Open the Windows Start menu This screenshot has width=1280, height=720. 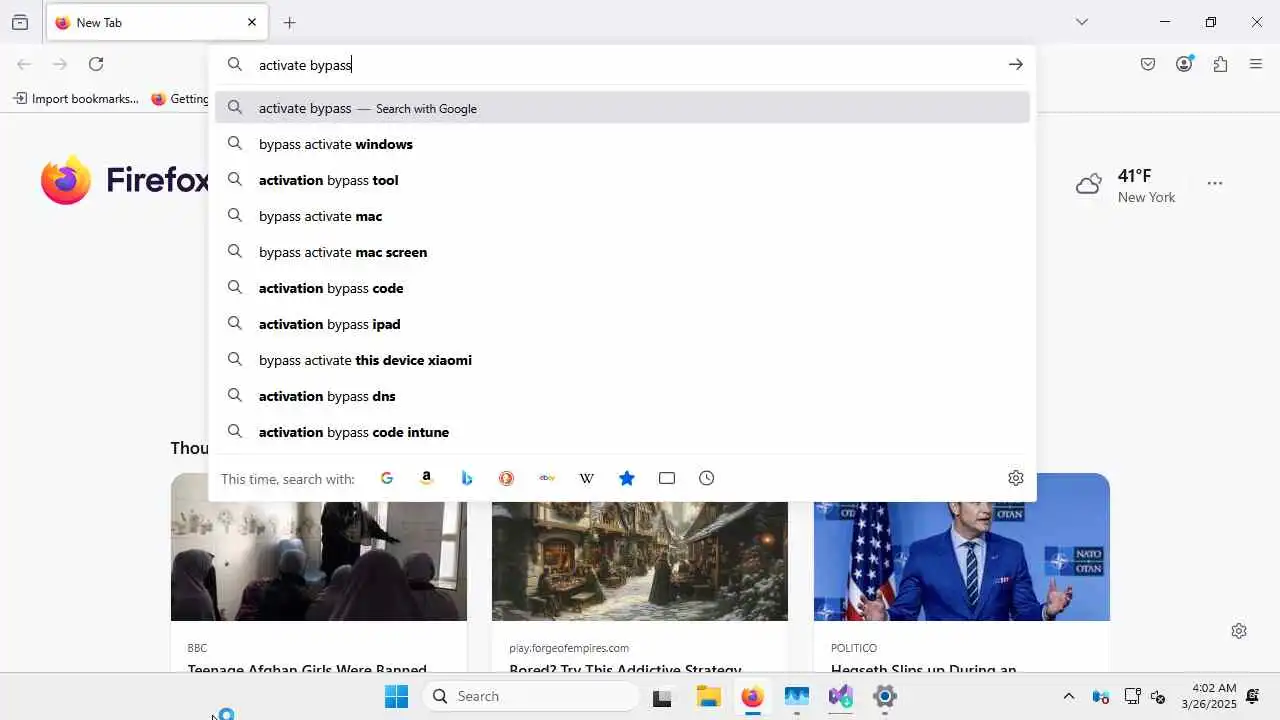click(397, 696)
